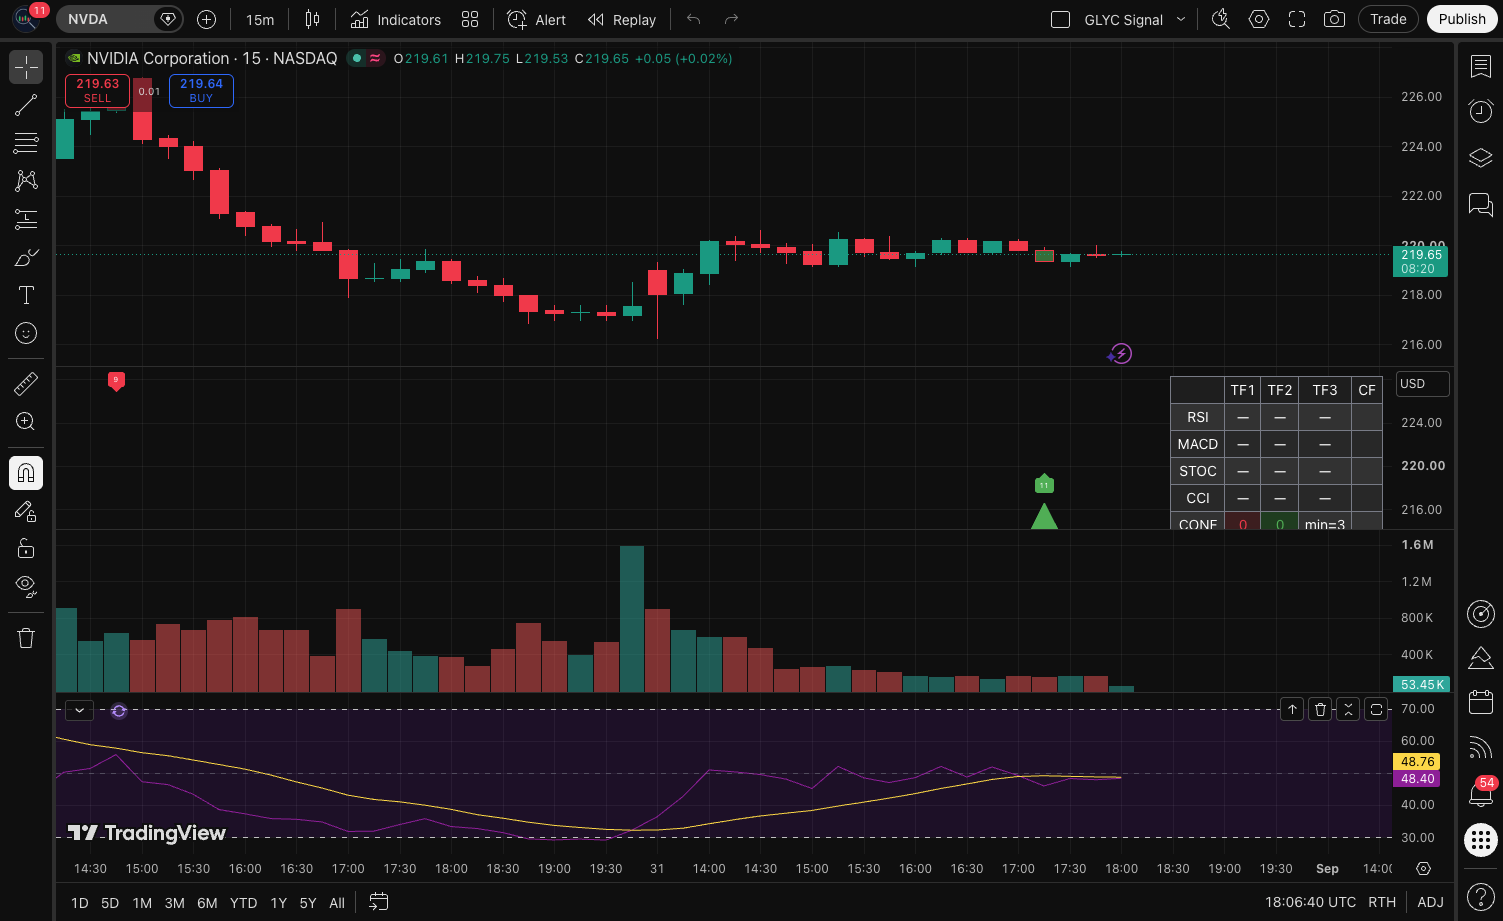
Task: Open the chart patterns tool group
Action: tap(26, 181)
